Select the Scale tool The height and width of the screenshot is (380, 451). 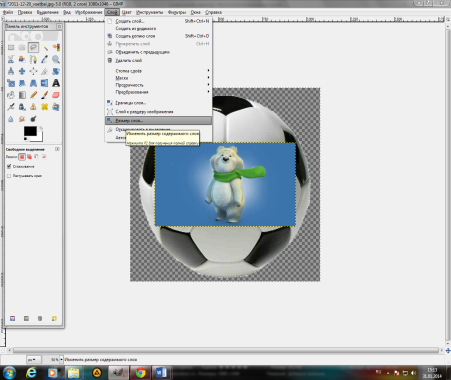click(11, 83)
